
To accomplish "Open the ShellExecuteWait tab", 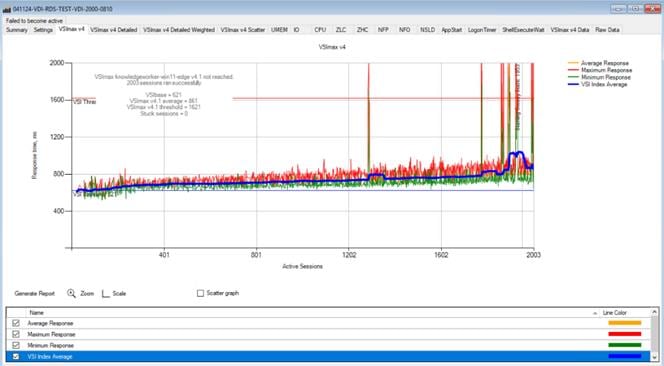I will pos(523,30).
